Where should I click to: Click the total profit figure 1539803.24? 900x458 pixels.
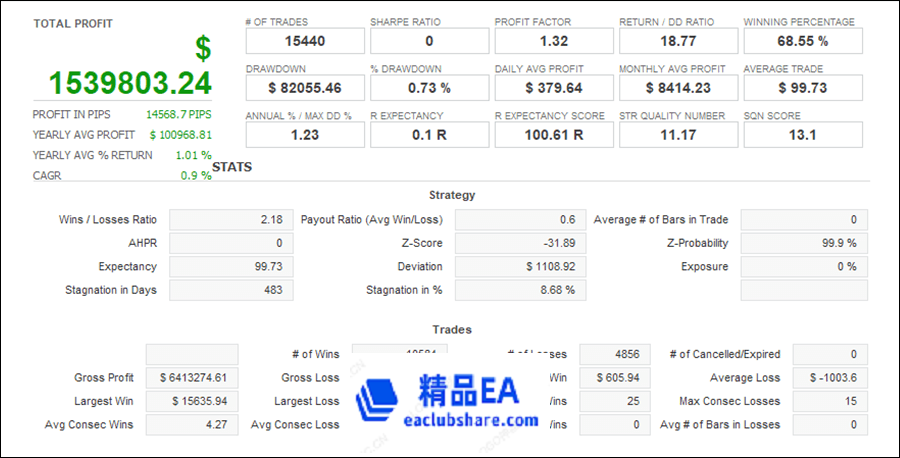(130, 83)
